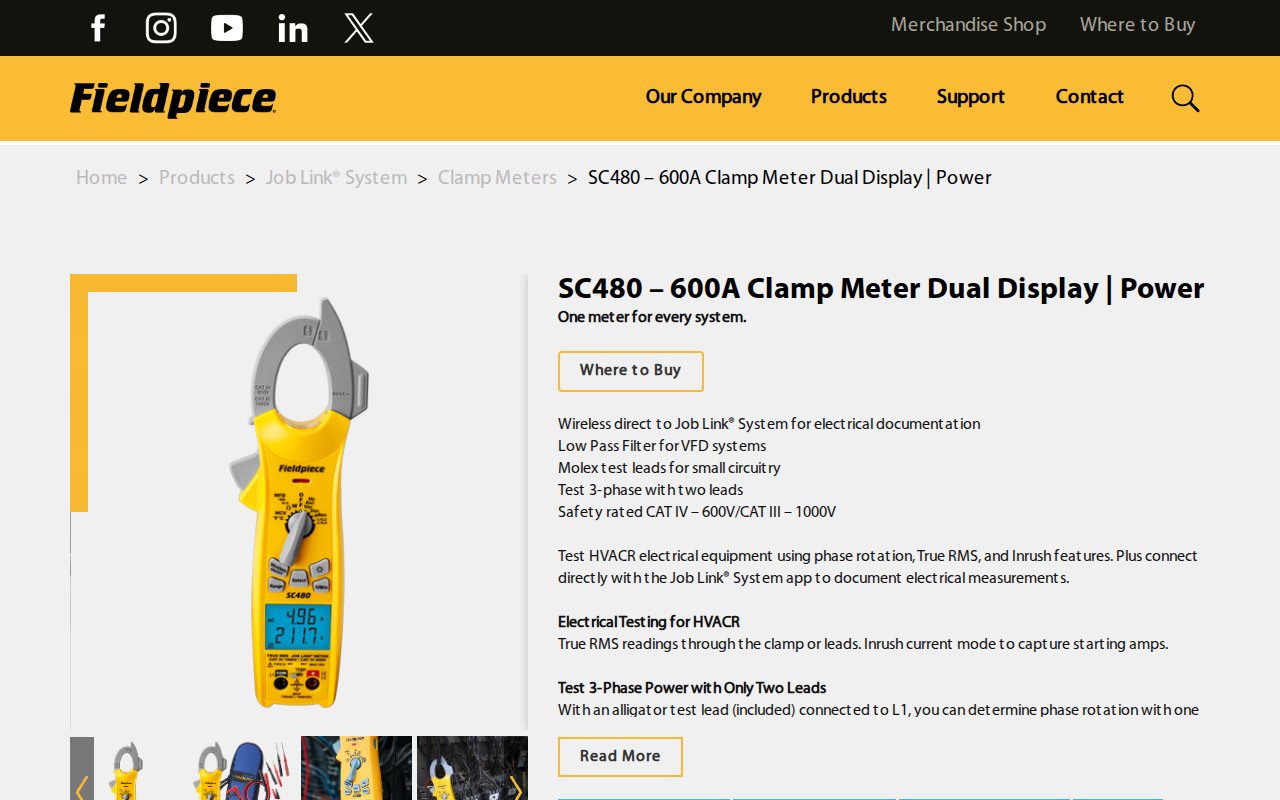Open the Instagram profile icon
Viewport: 1280px width, 800px height.
click(161, 28)
